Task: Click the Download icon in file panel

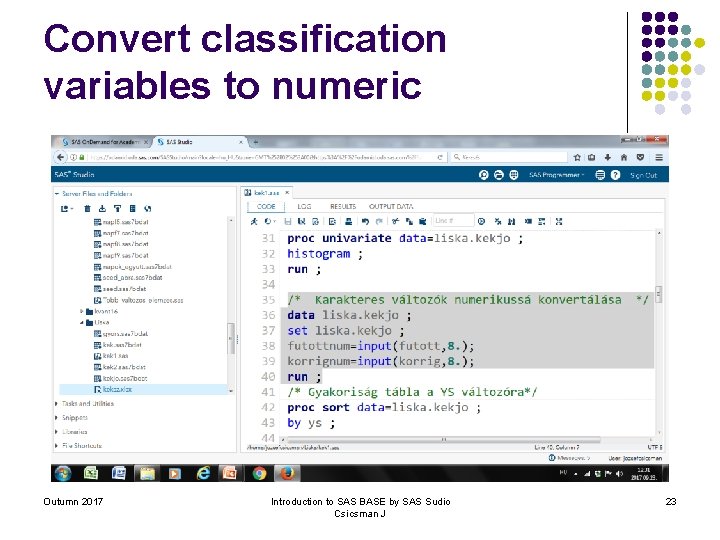Action: [102, 209]
